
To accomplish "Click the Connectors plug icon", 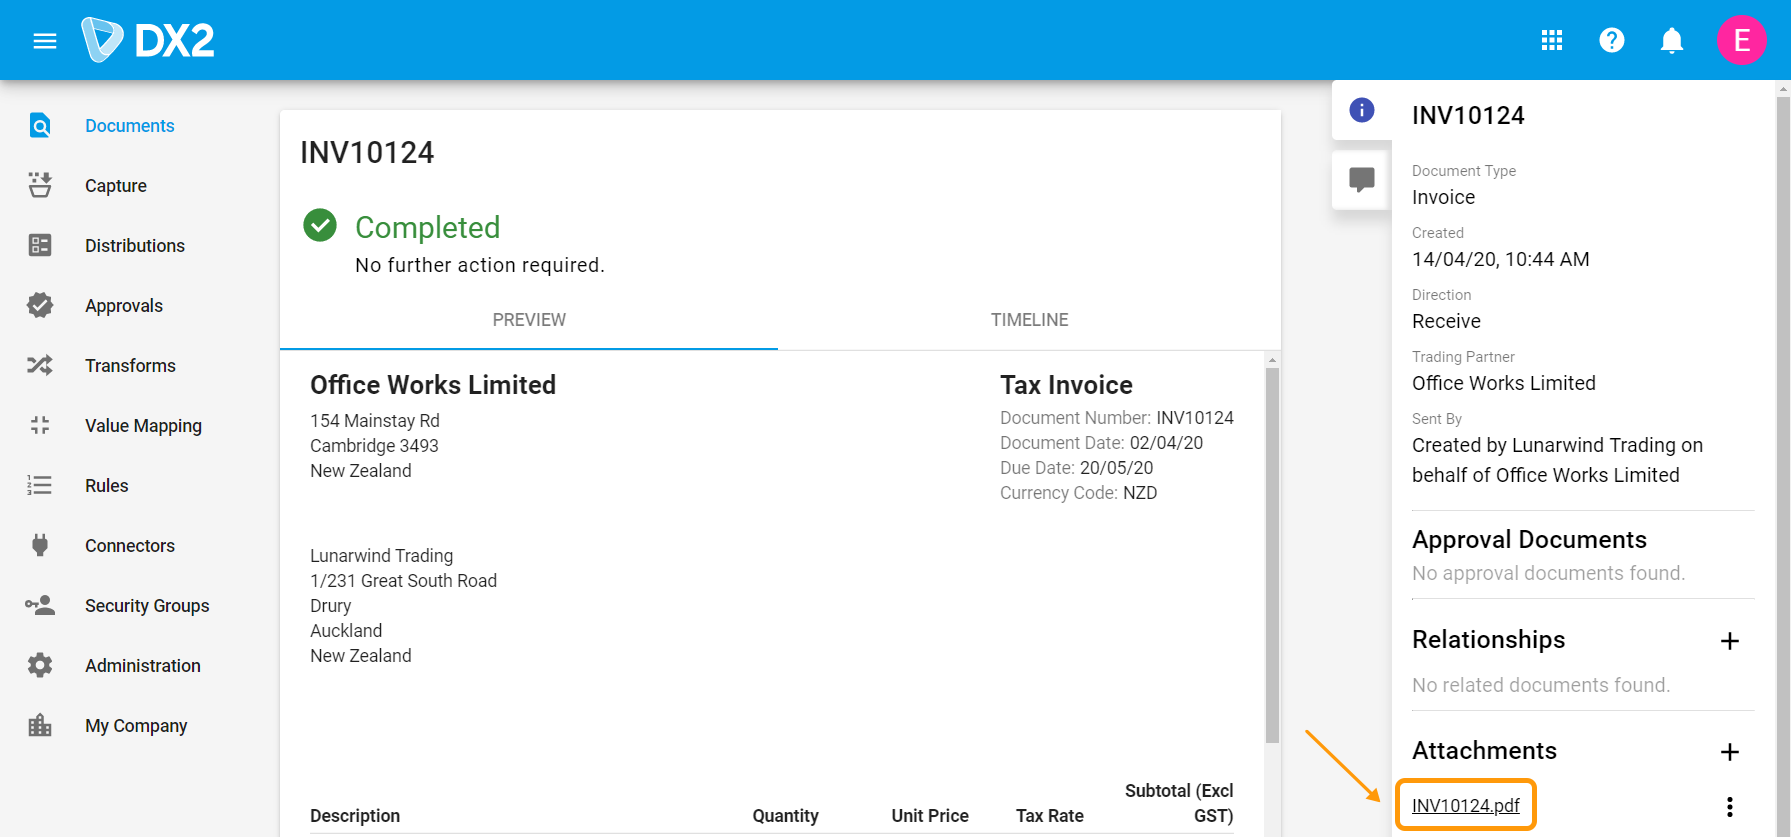I will 40,545.
